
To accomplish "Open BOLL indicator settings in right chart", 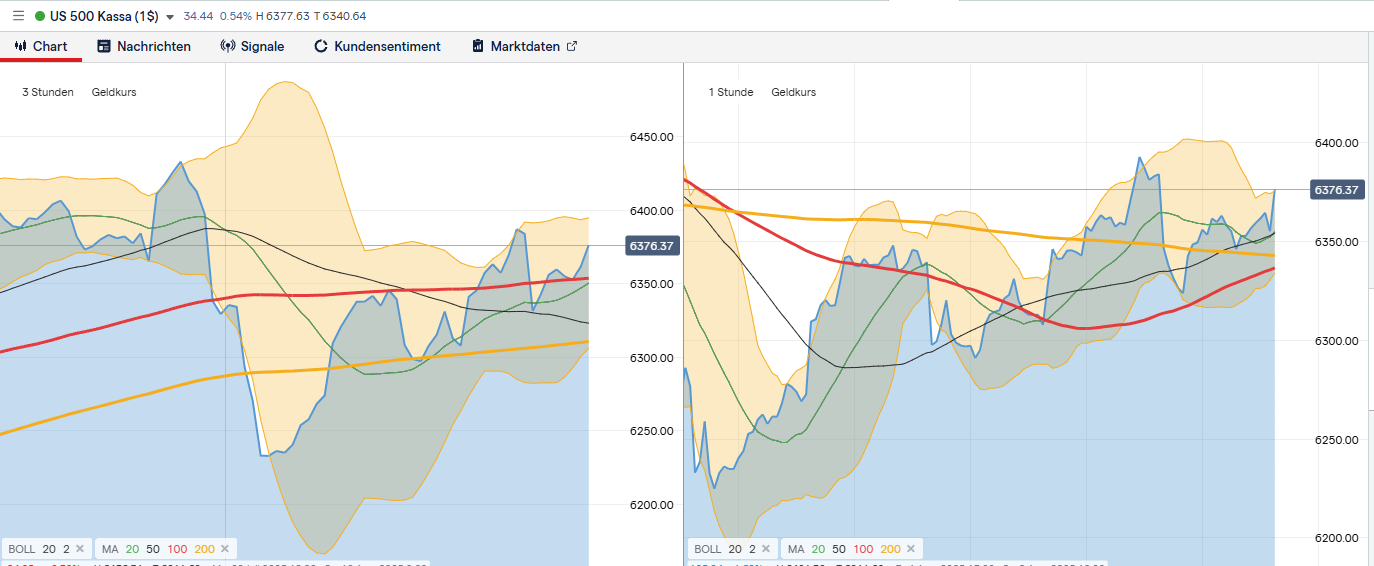I will [723, 549].
